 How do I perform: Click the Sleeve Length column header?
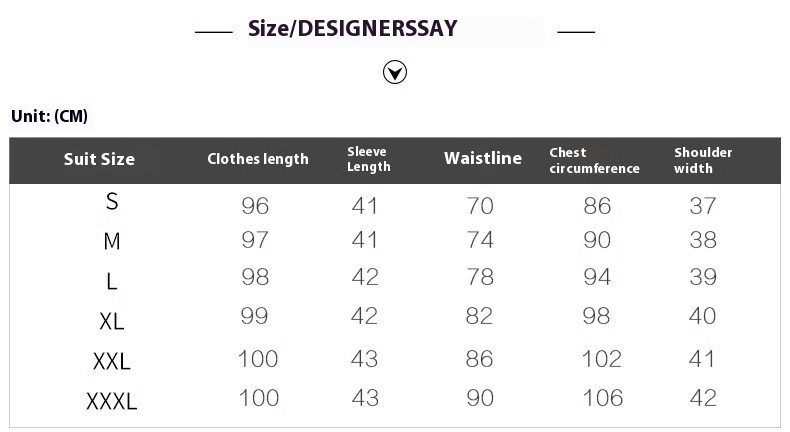tap(369, 159)
